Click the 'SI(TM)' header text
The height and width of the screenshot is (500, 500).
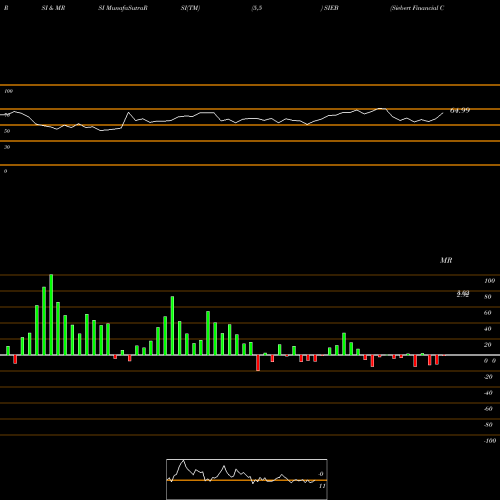point(190,8)
